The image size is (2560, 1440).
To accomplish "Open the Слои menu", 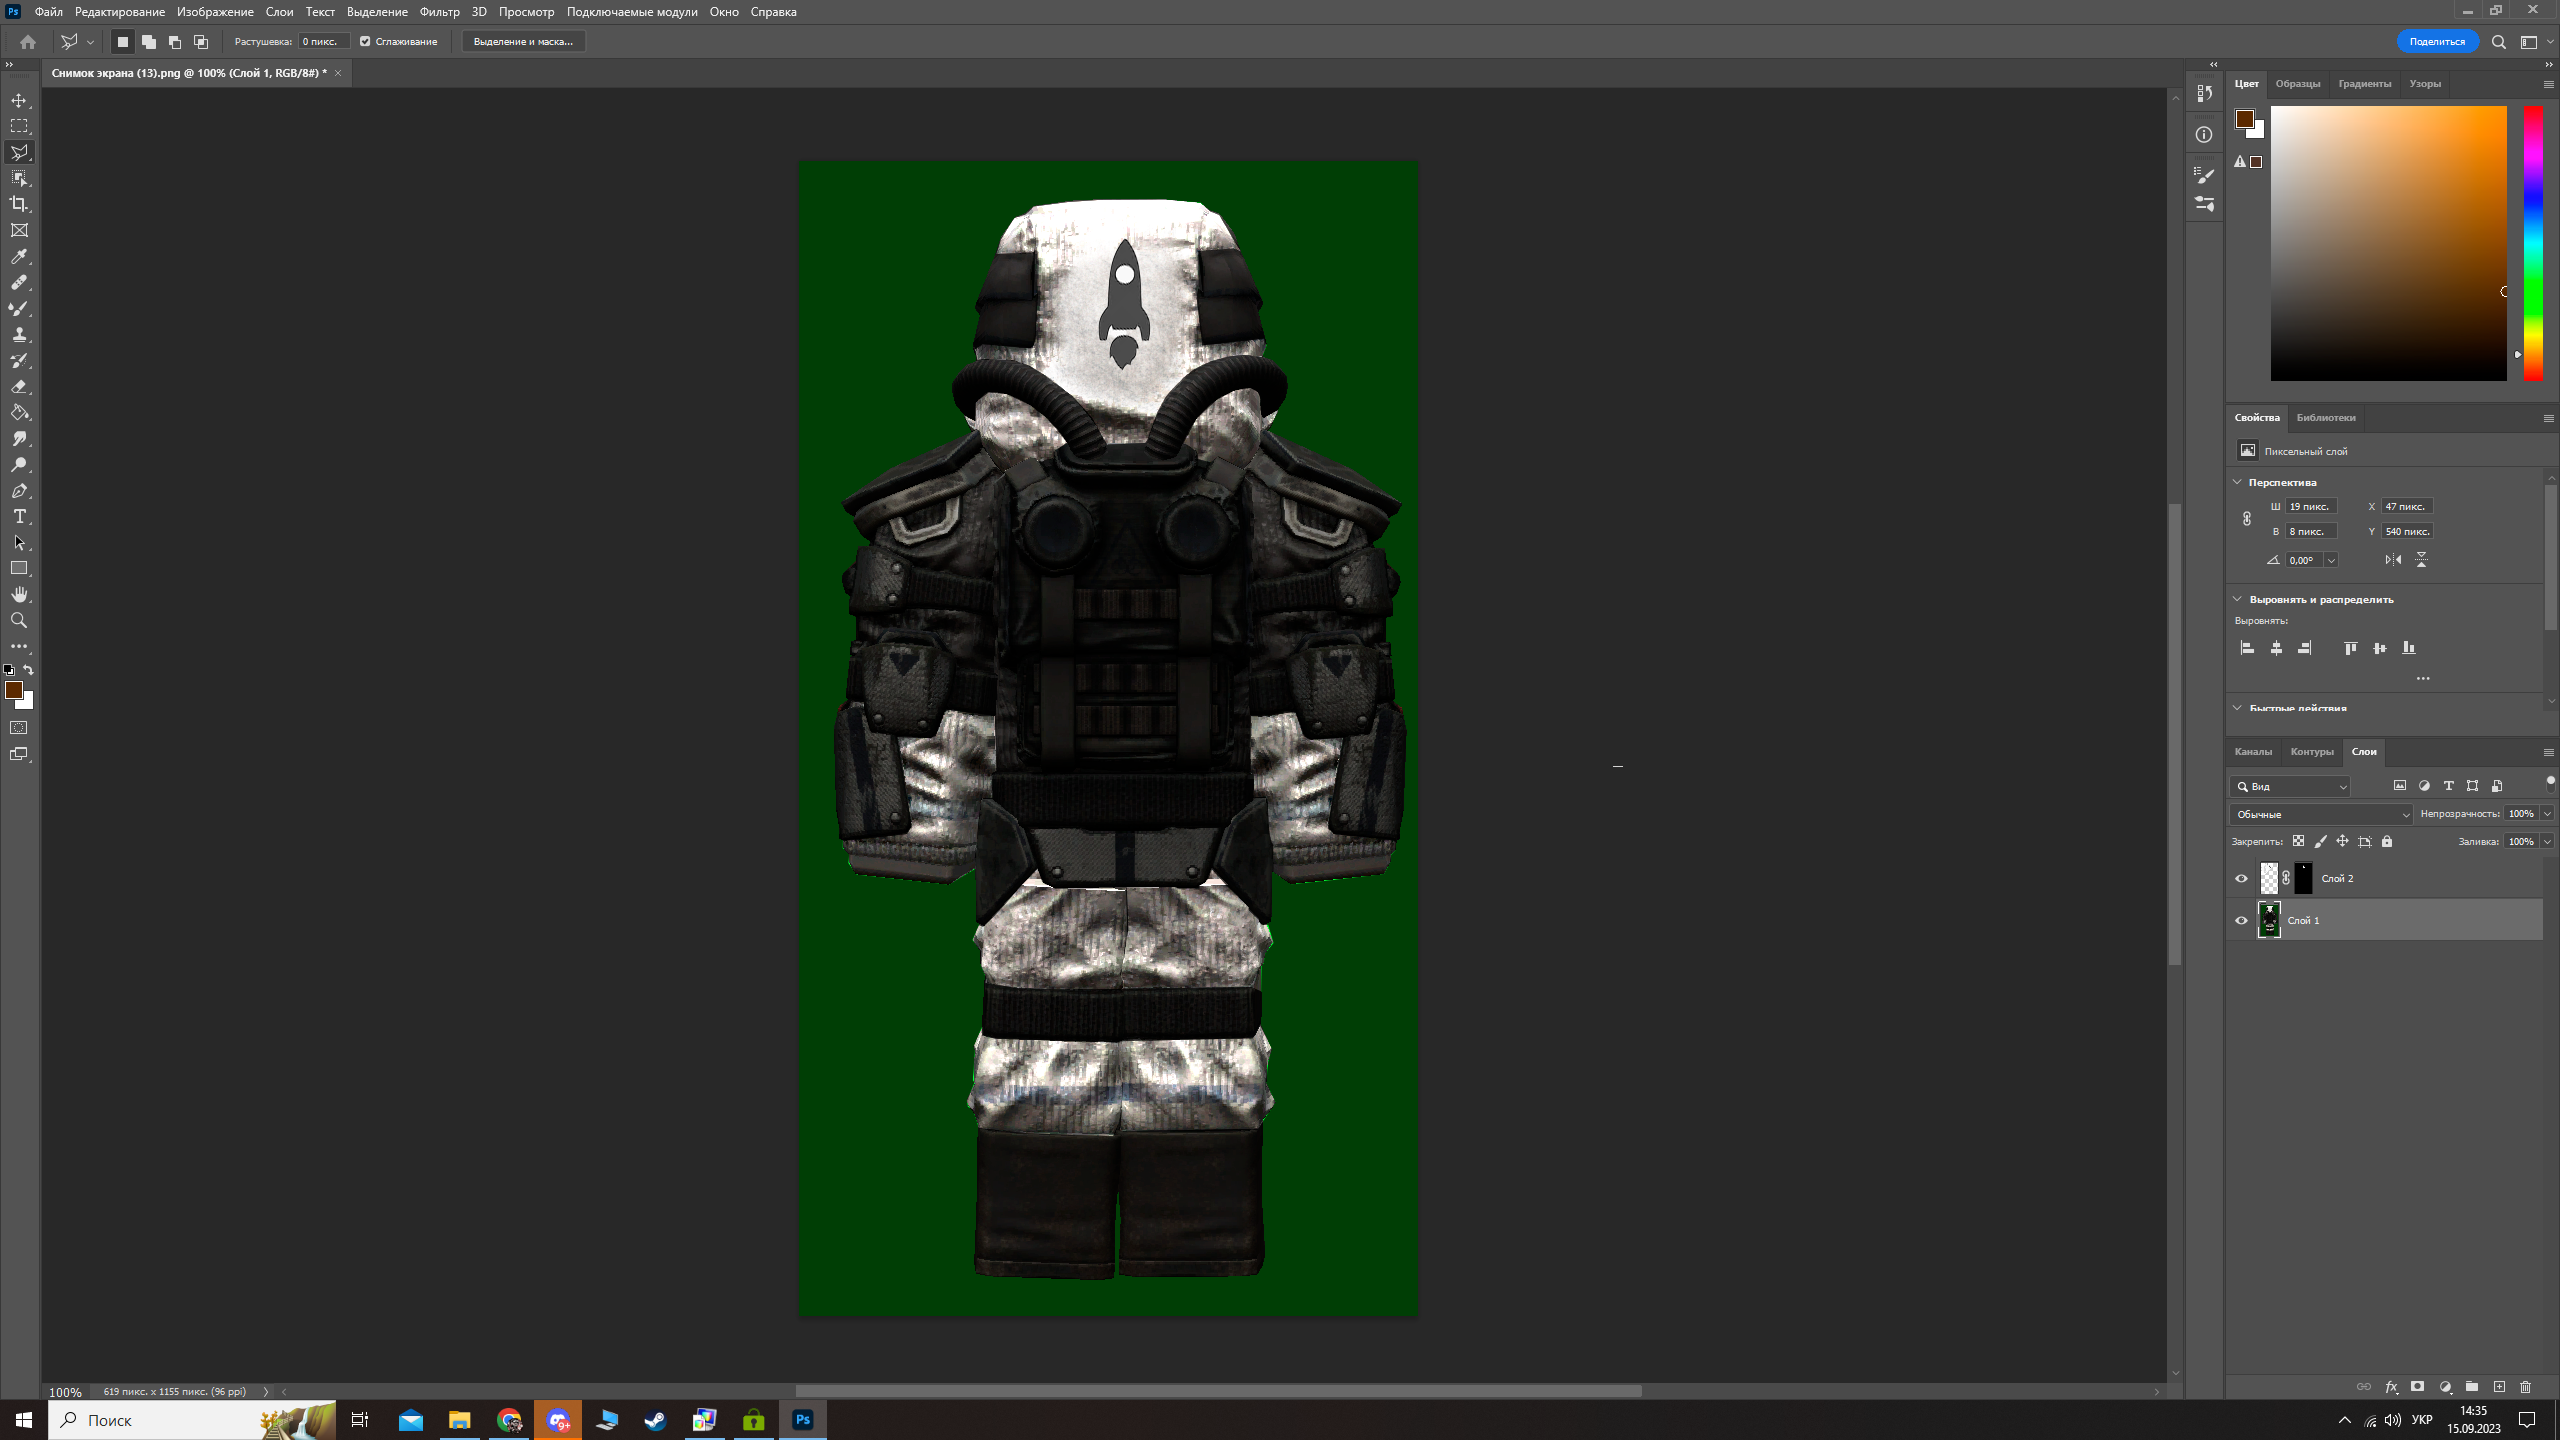I will pyautogui.click(x=279, y=12).
